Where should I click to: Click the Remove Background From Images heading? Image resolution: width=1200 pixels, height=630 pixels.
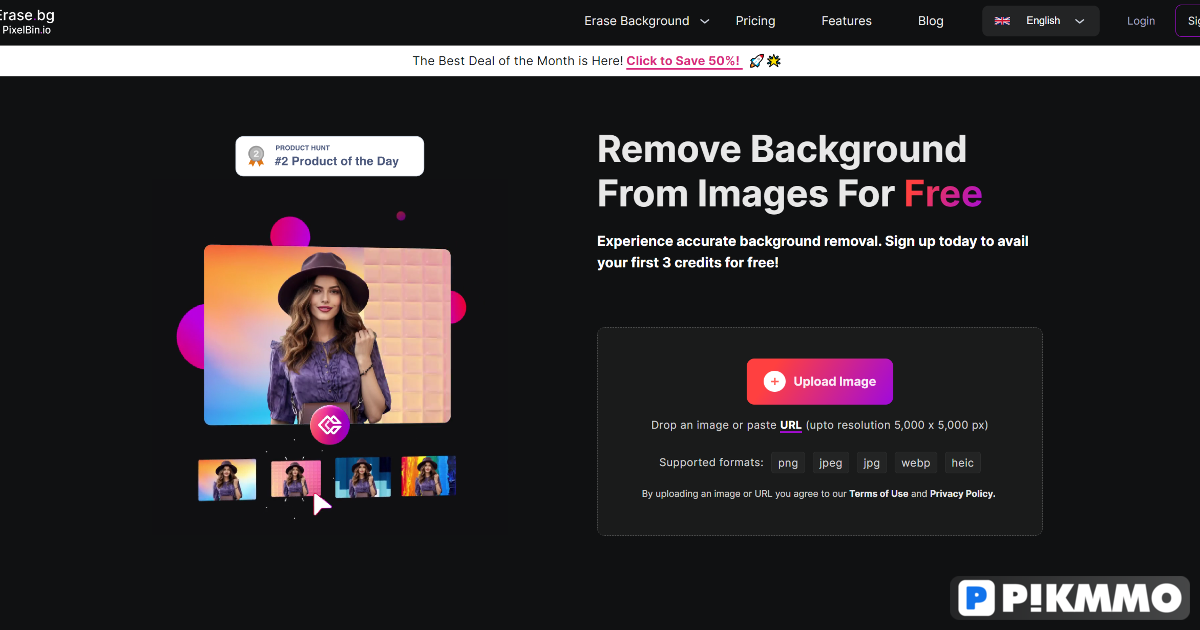[x=790, y=171]
